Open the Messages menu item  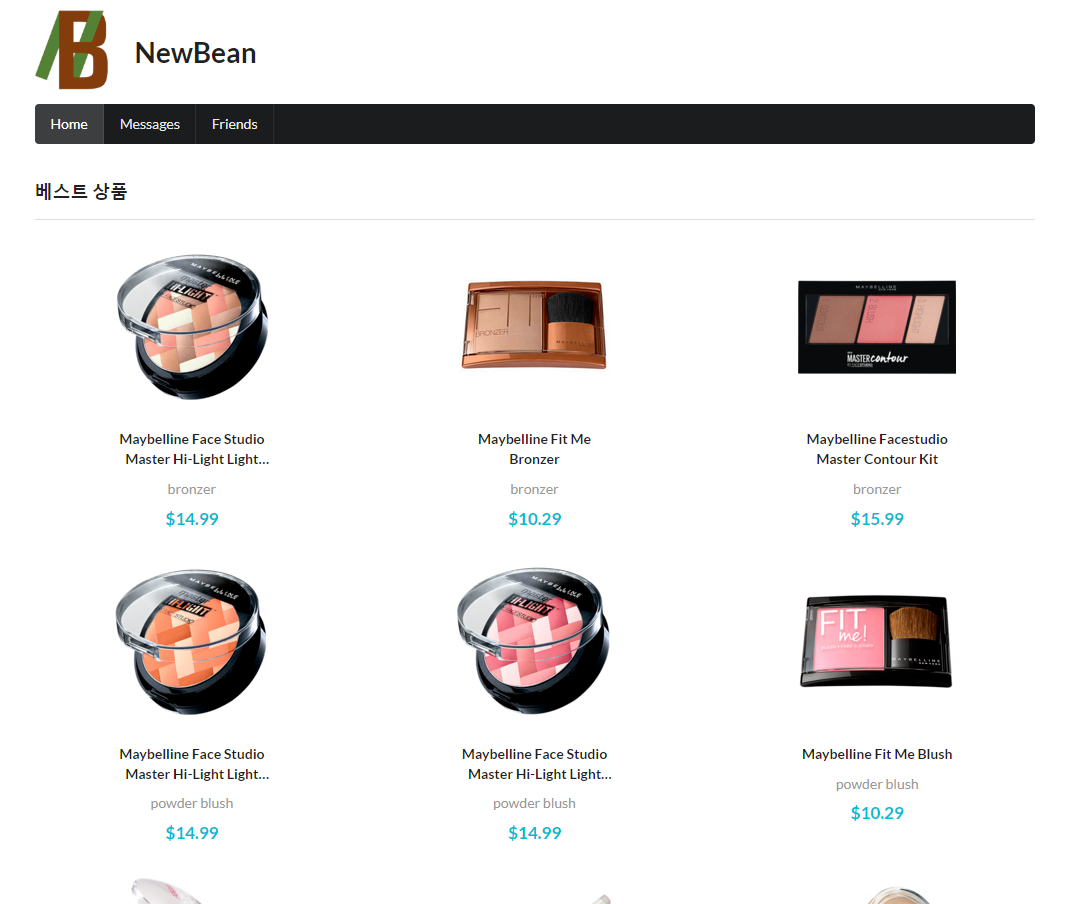(x=150, y=124)
